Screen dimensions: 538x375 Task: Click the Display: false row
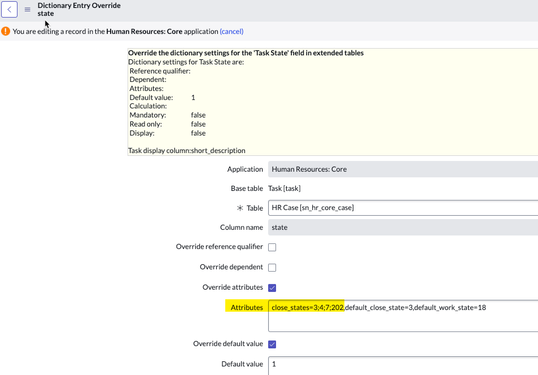[x=167, y=133]
